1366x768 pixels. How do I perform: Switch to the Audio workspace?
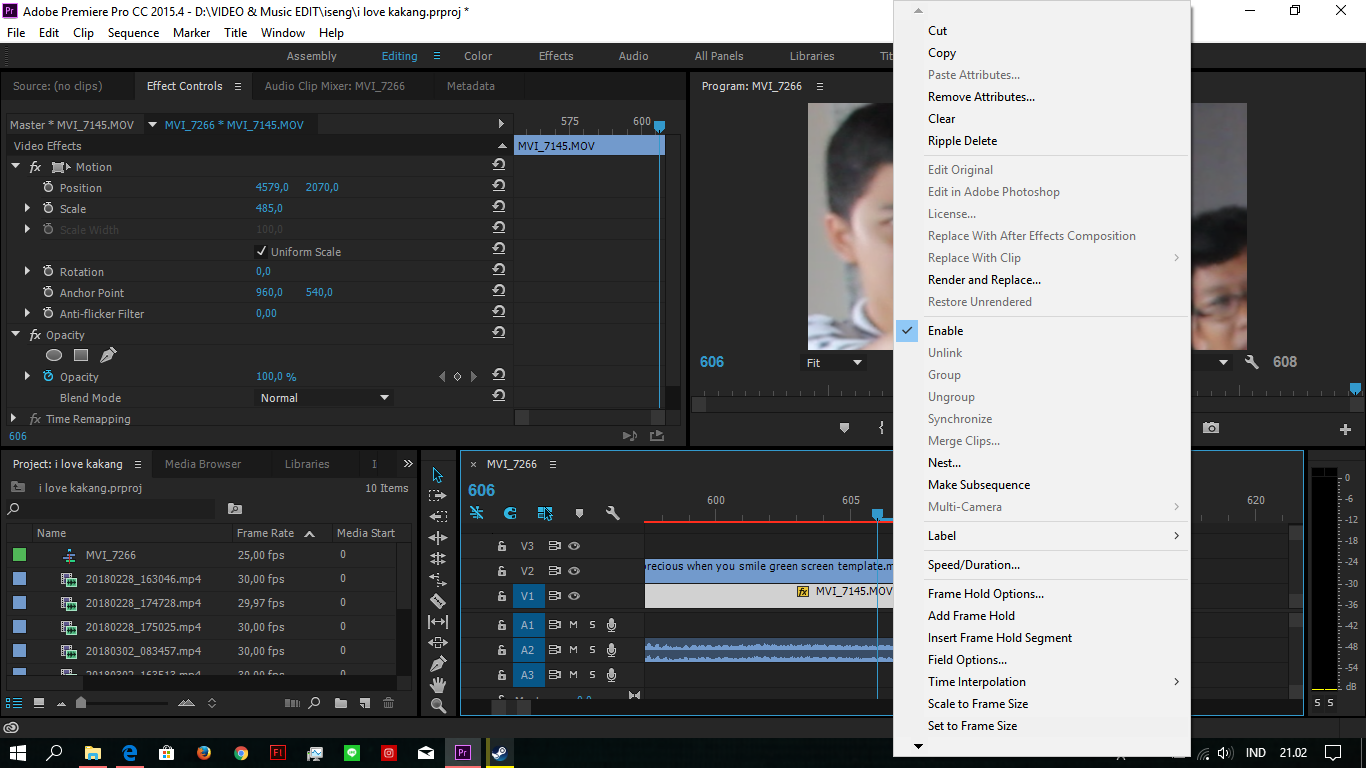coord(633,56)
